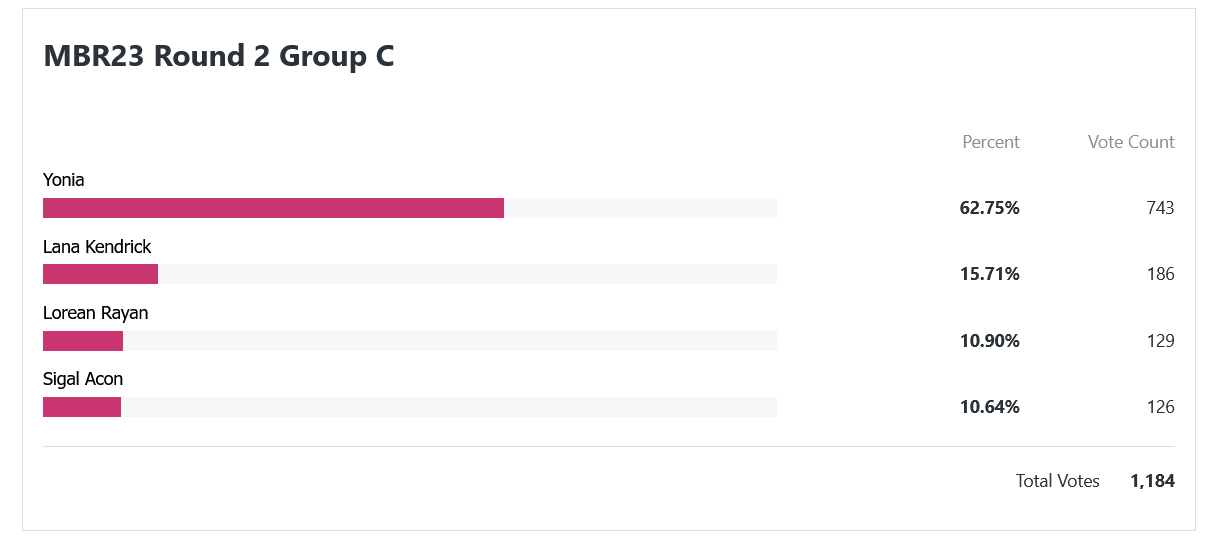This screenshot has width=1208, height=536.
Task: Click the MBR23 Round 2 Group C title
Action: pyautogui.click(x=219, y=56)
